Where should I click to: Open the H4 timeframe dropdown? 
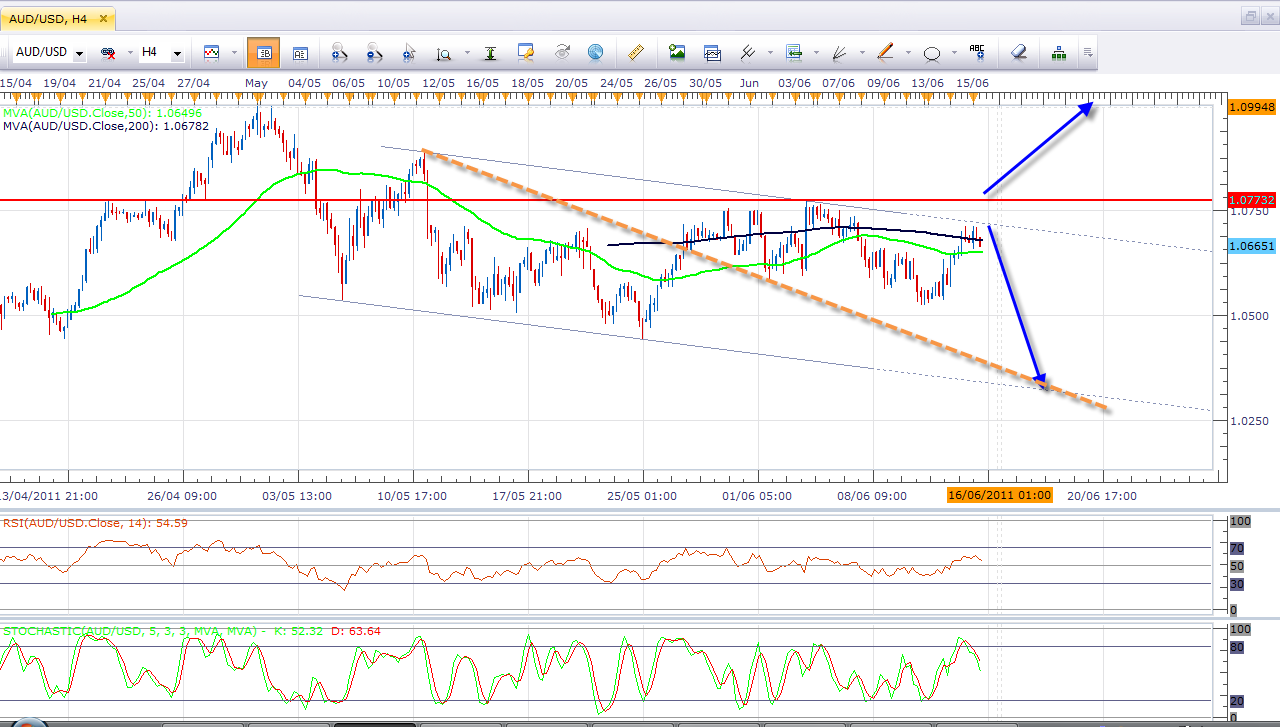[178, 52]
